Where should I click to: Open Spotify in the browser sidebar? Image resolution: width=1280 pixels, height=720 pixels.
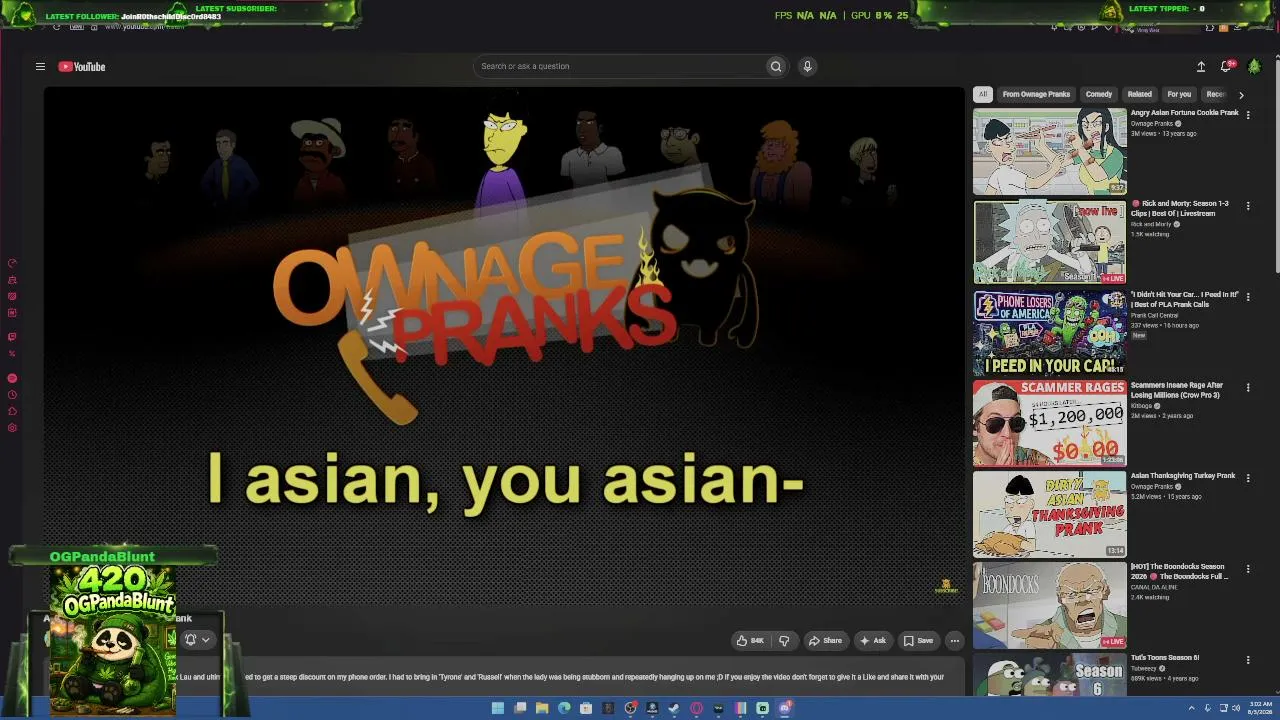pos(12,378)
